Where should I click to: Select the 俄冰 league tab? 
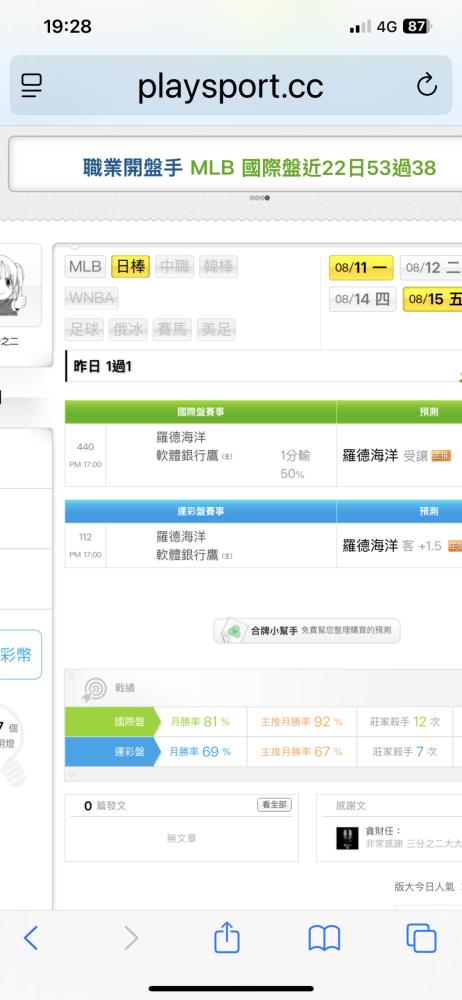tap(128, 330)
